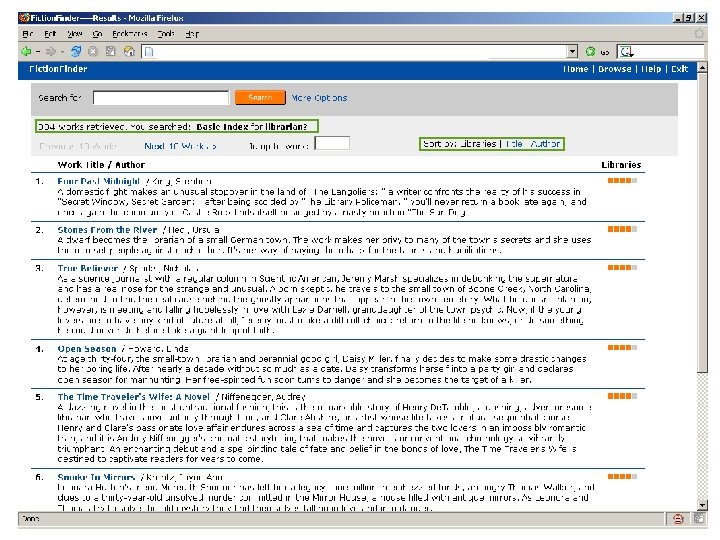Click libraries bar for Time Traveler's Wife
The width and height of the screenshot is (720, 540).
[622, 396]
